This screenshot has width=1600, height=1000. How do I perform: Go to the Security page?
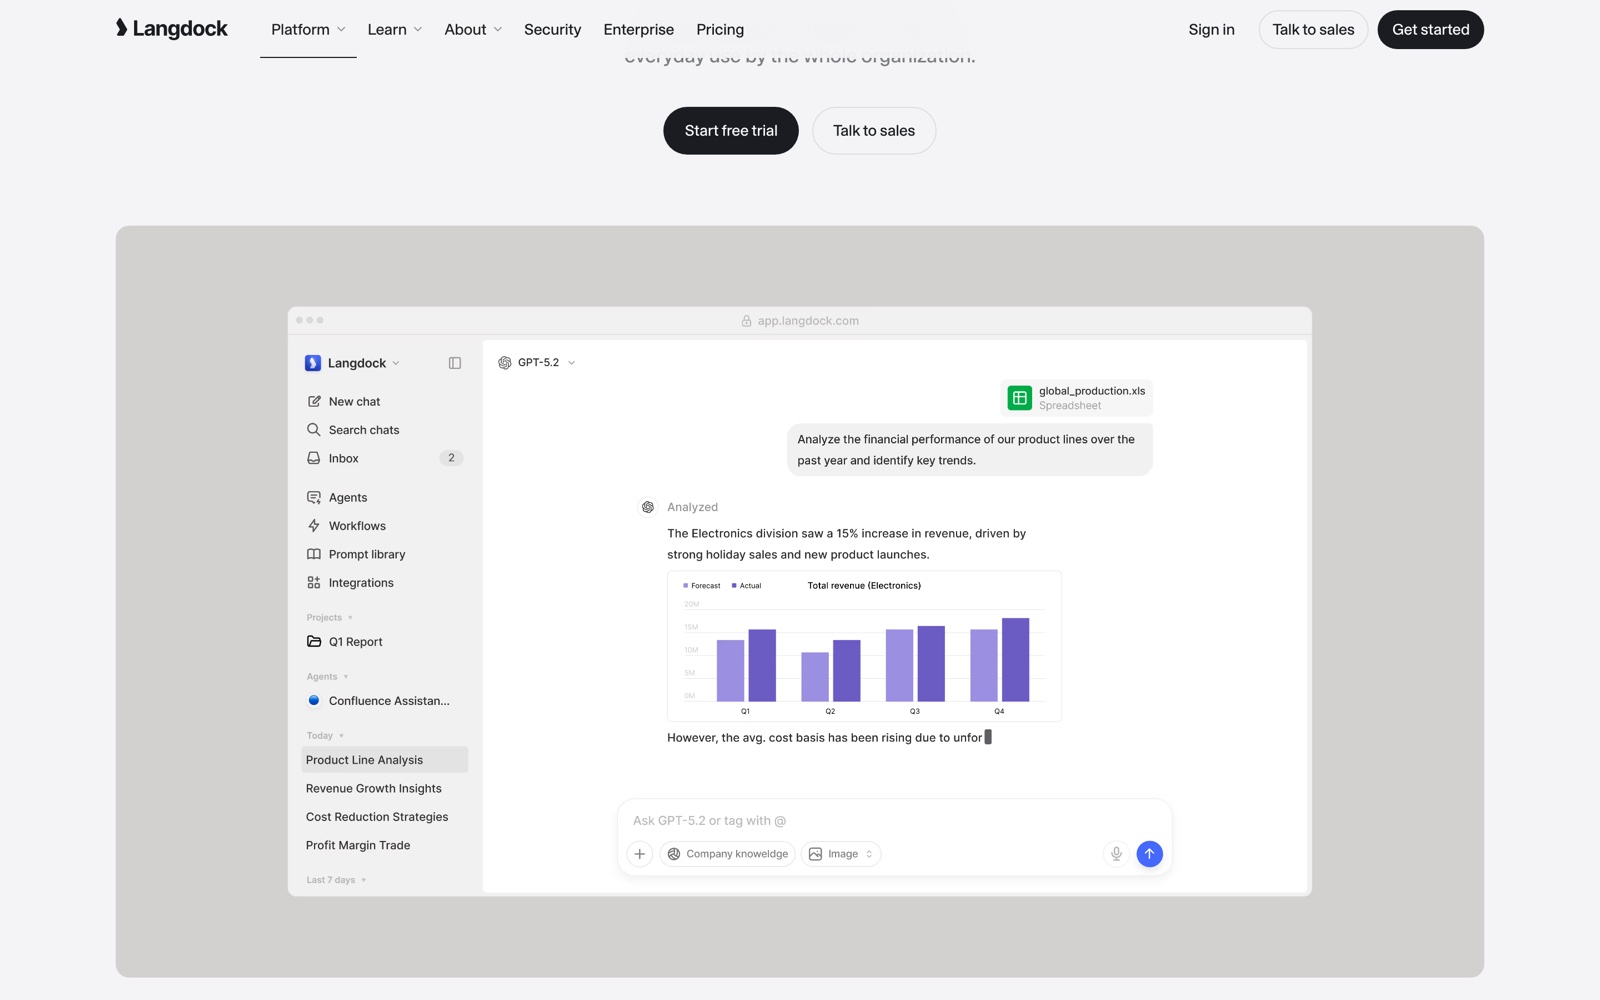pos(552,30)
